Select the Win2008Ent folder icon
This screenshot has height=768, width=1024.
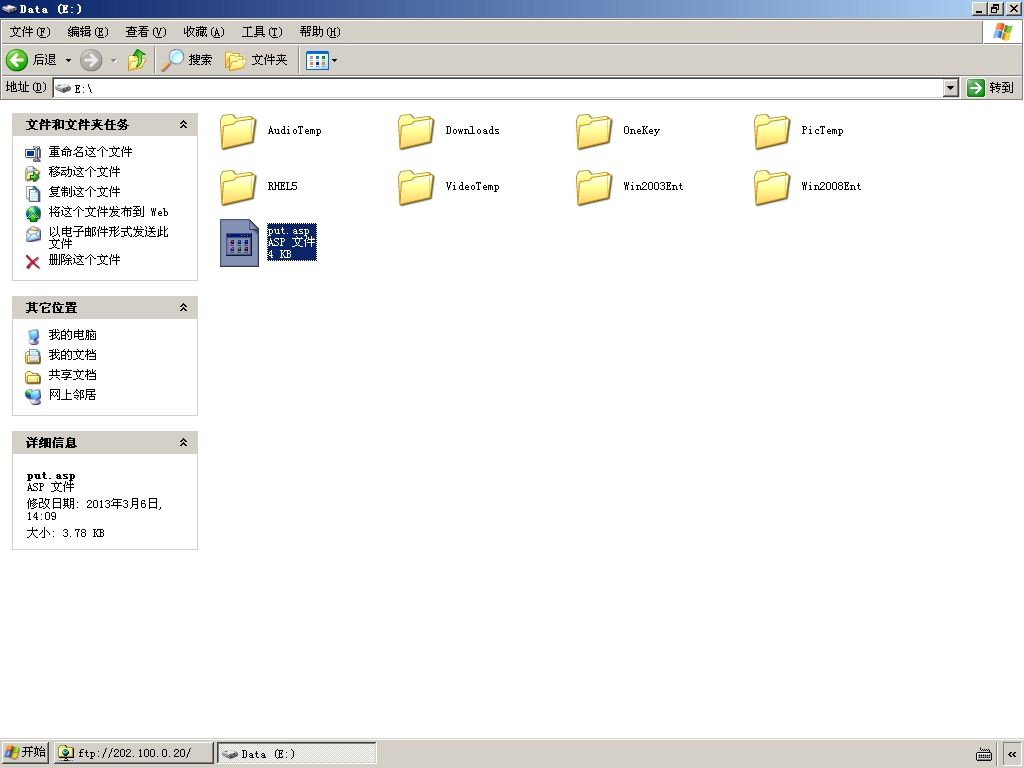772,187
